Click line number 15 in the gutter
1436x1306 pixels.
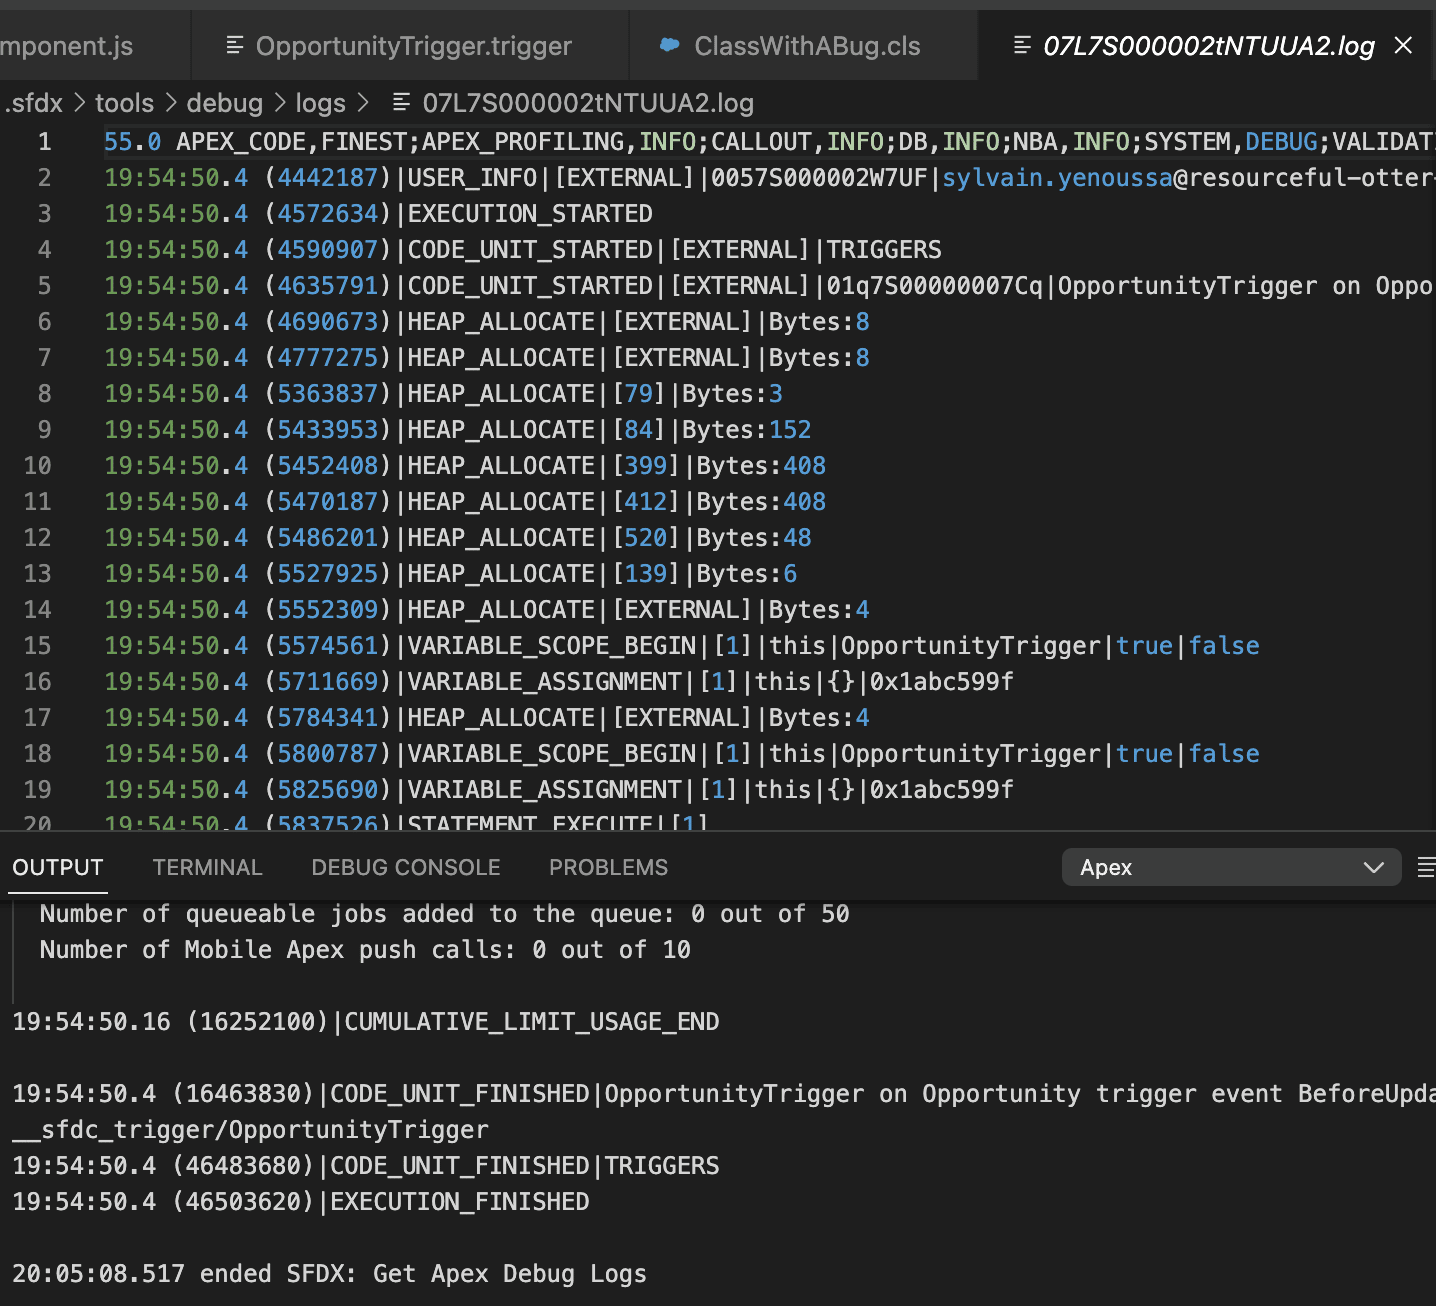point(37,645)
